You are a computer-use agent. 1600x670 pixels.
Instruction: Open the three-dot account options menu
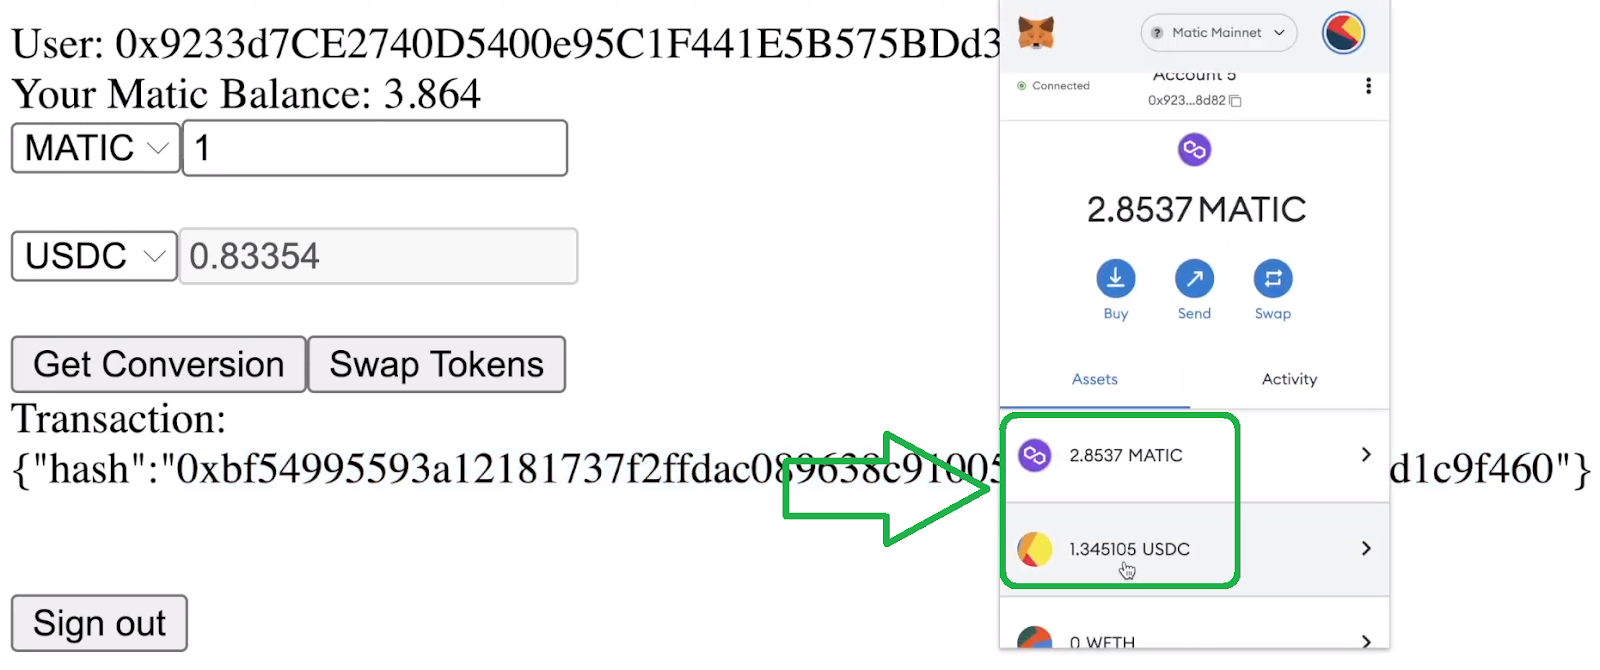pyautogui.click(x=1368, y=86)
